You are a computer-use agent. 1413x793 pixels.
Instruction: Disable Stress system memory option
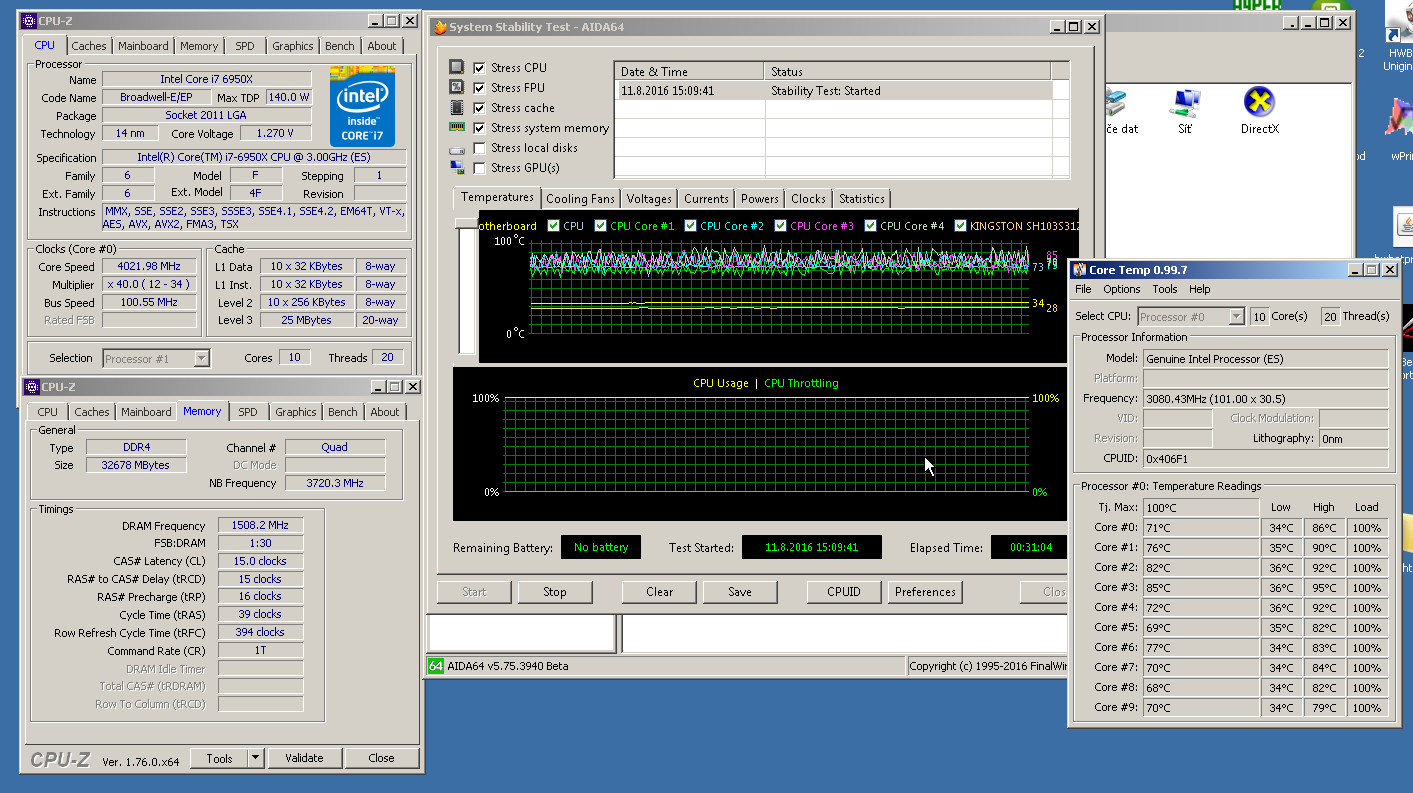(x=479, y=127)
